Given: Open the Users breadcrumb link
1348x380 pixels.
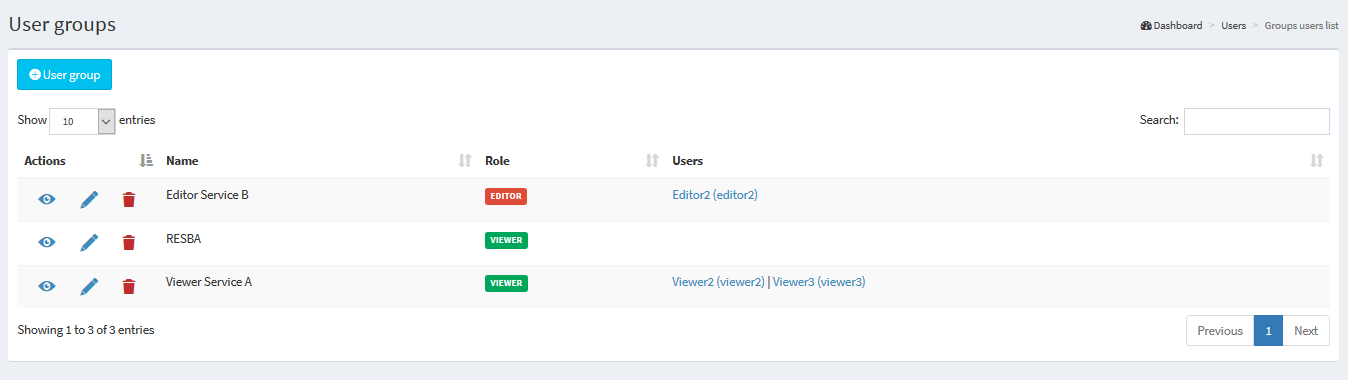Looking at the screenshot, I should click(x=1233, y=26).
